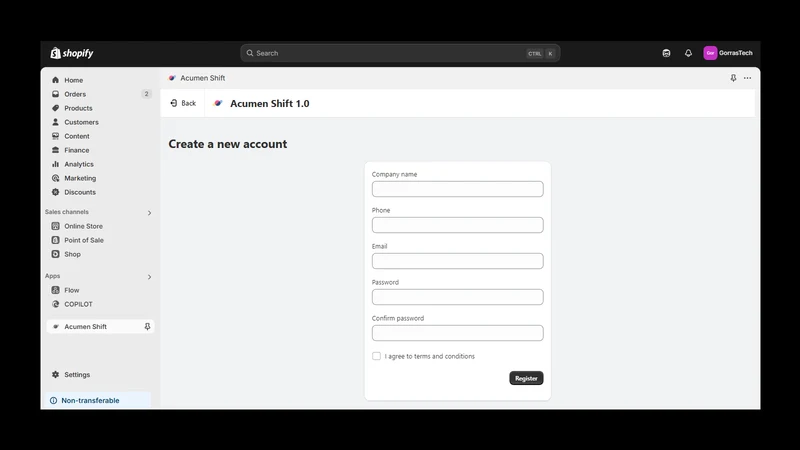Expand the Sales channels section chevron
The image size is (800, 450).
click(x=149, y=213)
